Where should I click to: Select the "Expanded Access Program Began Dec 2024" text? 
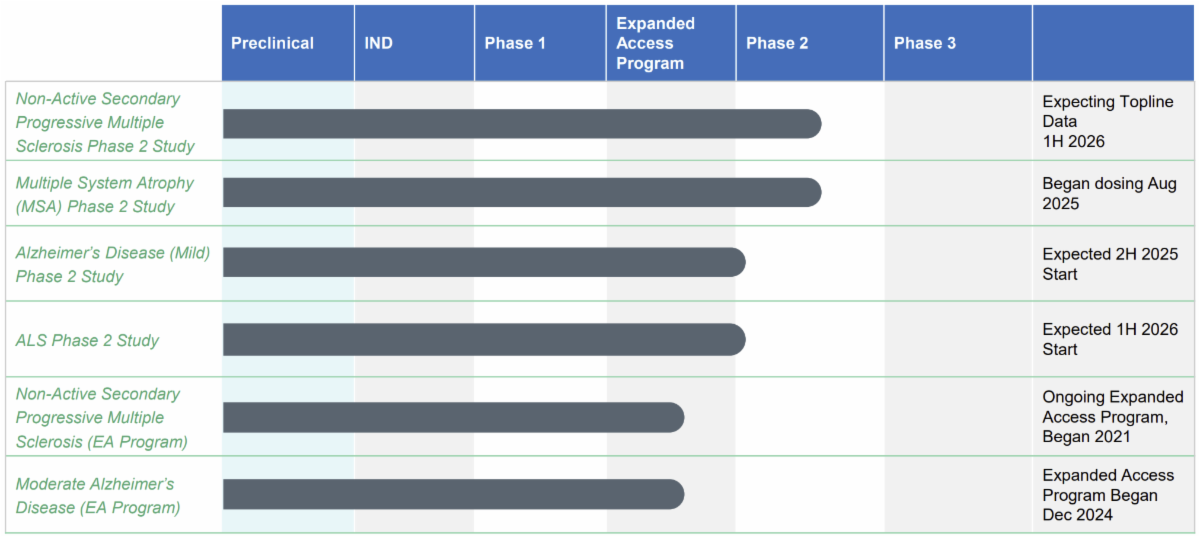pyautogui.click(x=1108, y=495)
